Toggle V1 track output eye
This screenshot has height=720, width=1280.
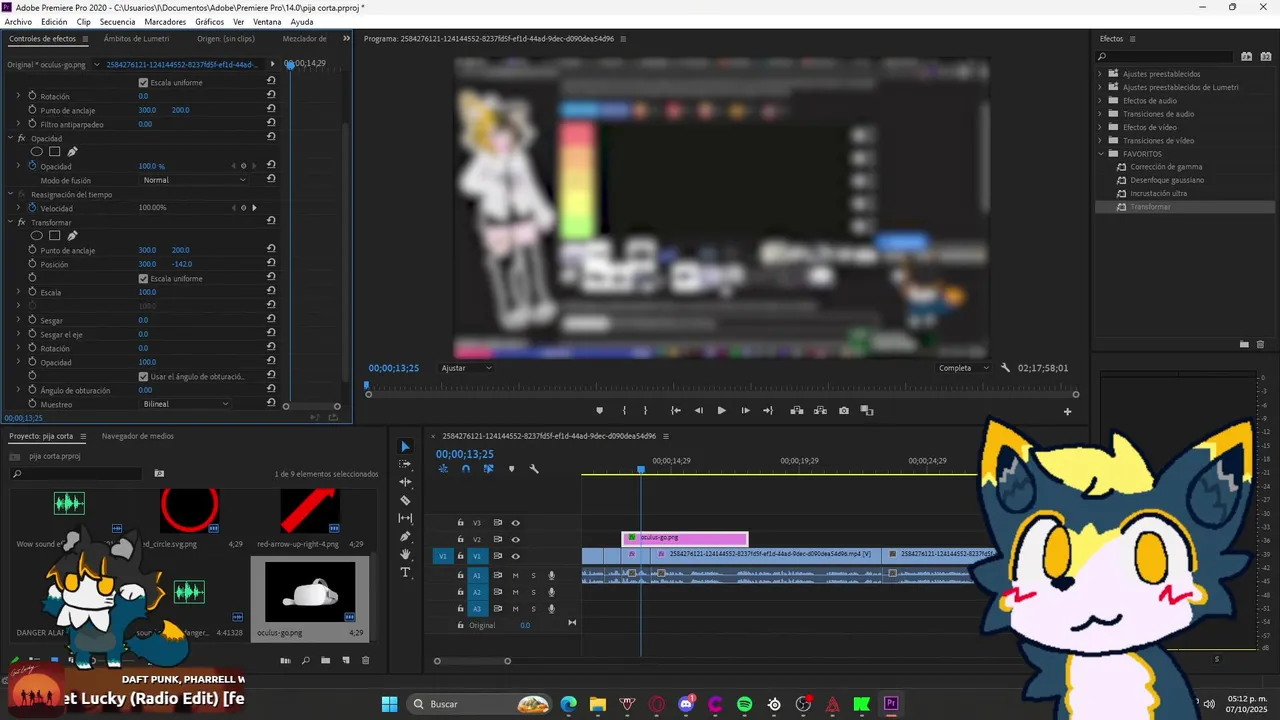pyautogui.click(x=516, y=556)
